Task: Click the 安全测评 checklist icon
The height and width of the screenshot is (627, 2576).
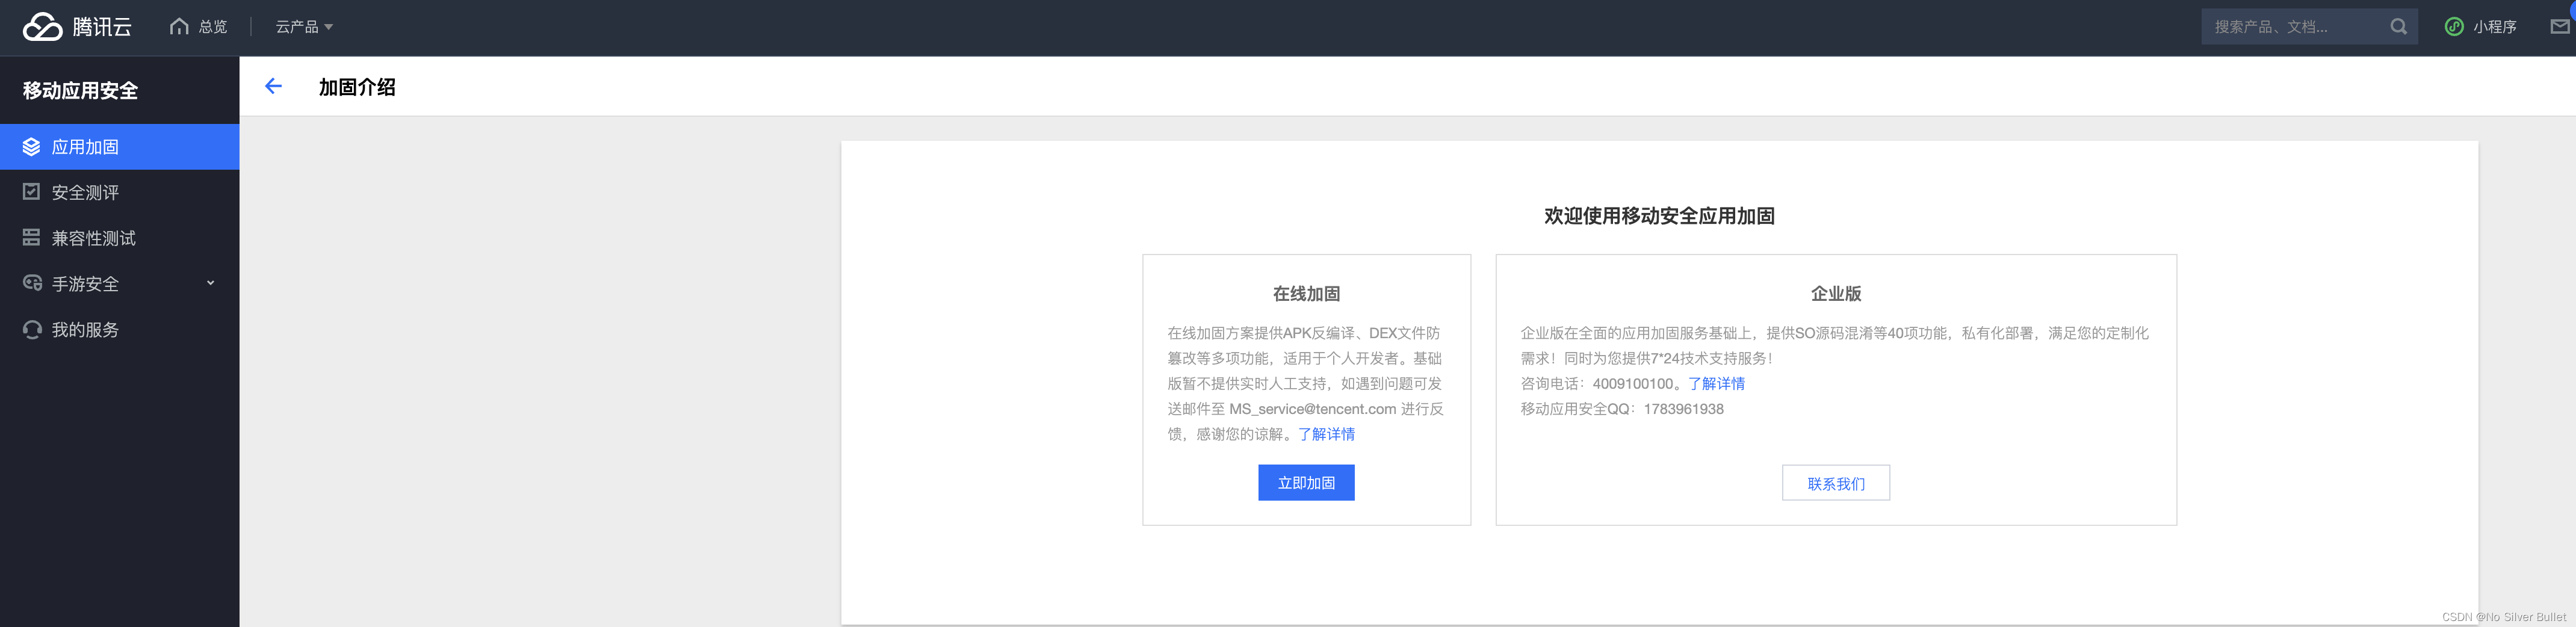Action: (33, 191)
